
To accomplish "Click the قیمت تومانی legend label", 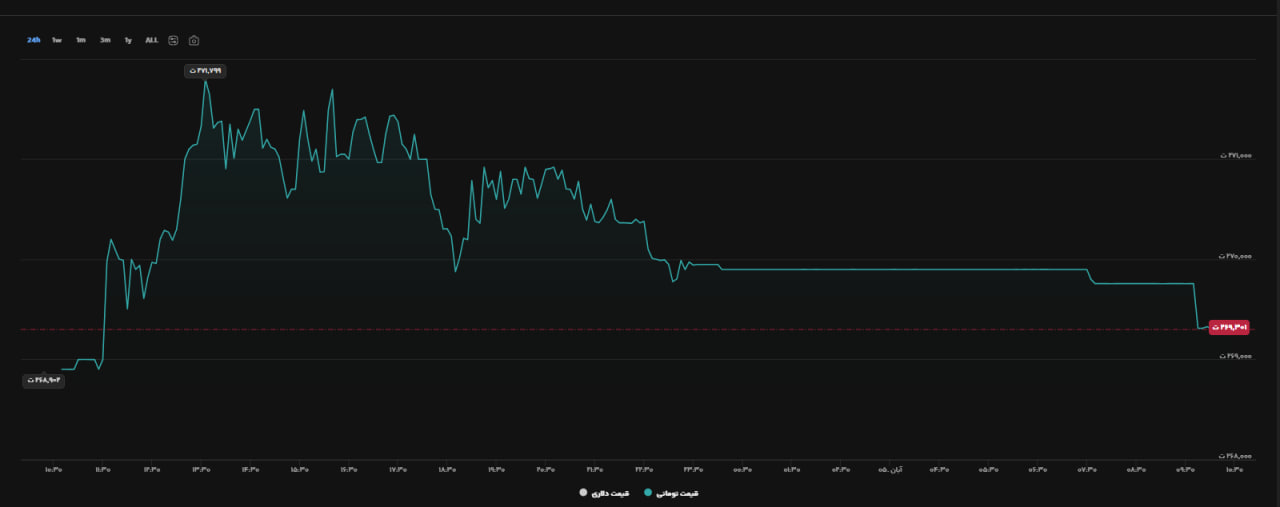I will click(x=677, y=493).
